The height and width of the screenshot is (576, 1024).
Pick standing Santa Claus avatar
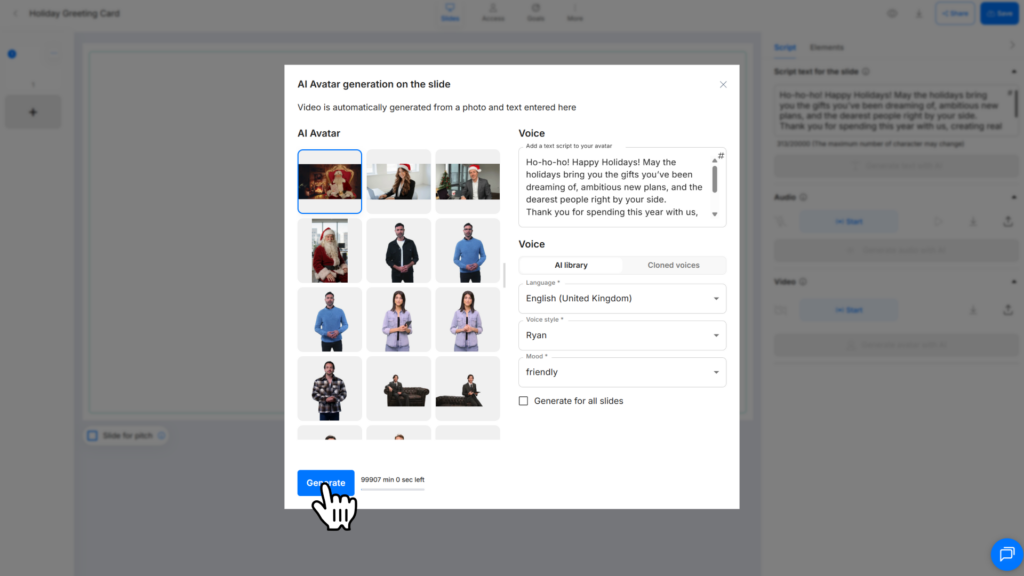[329, 250]
